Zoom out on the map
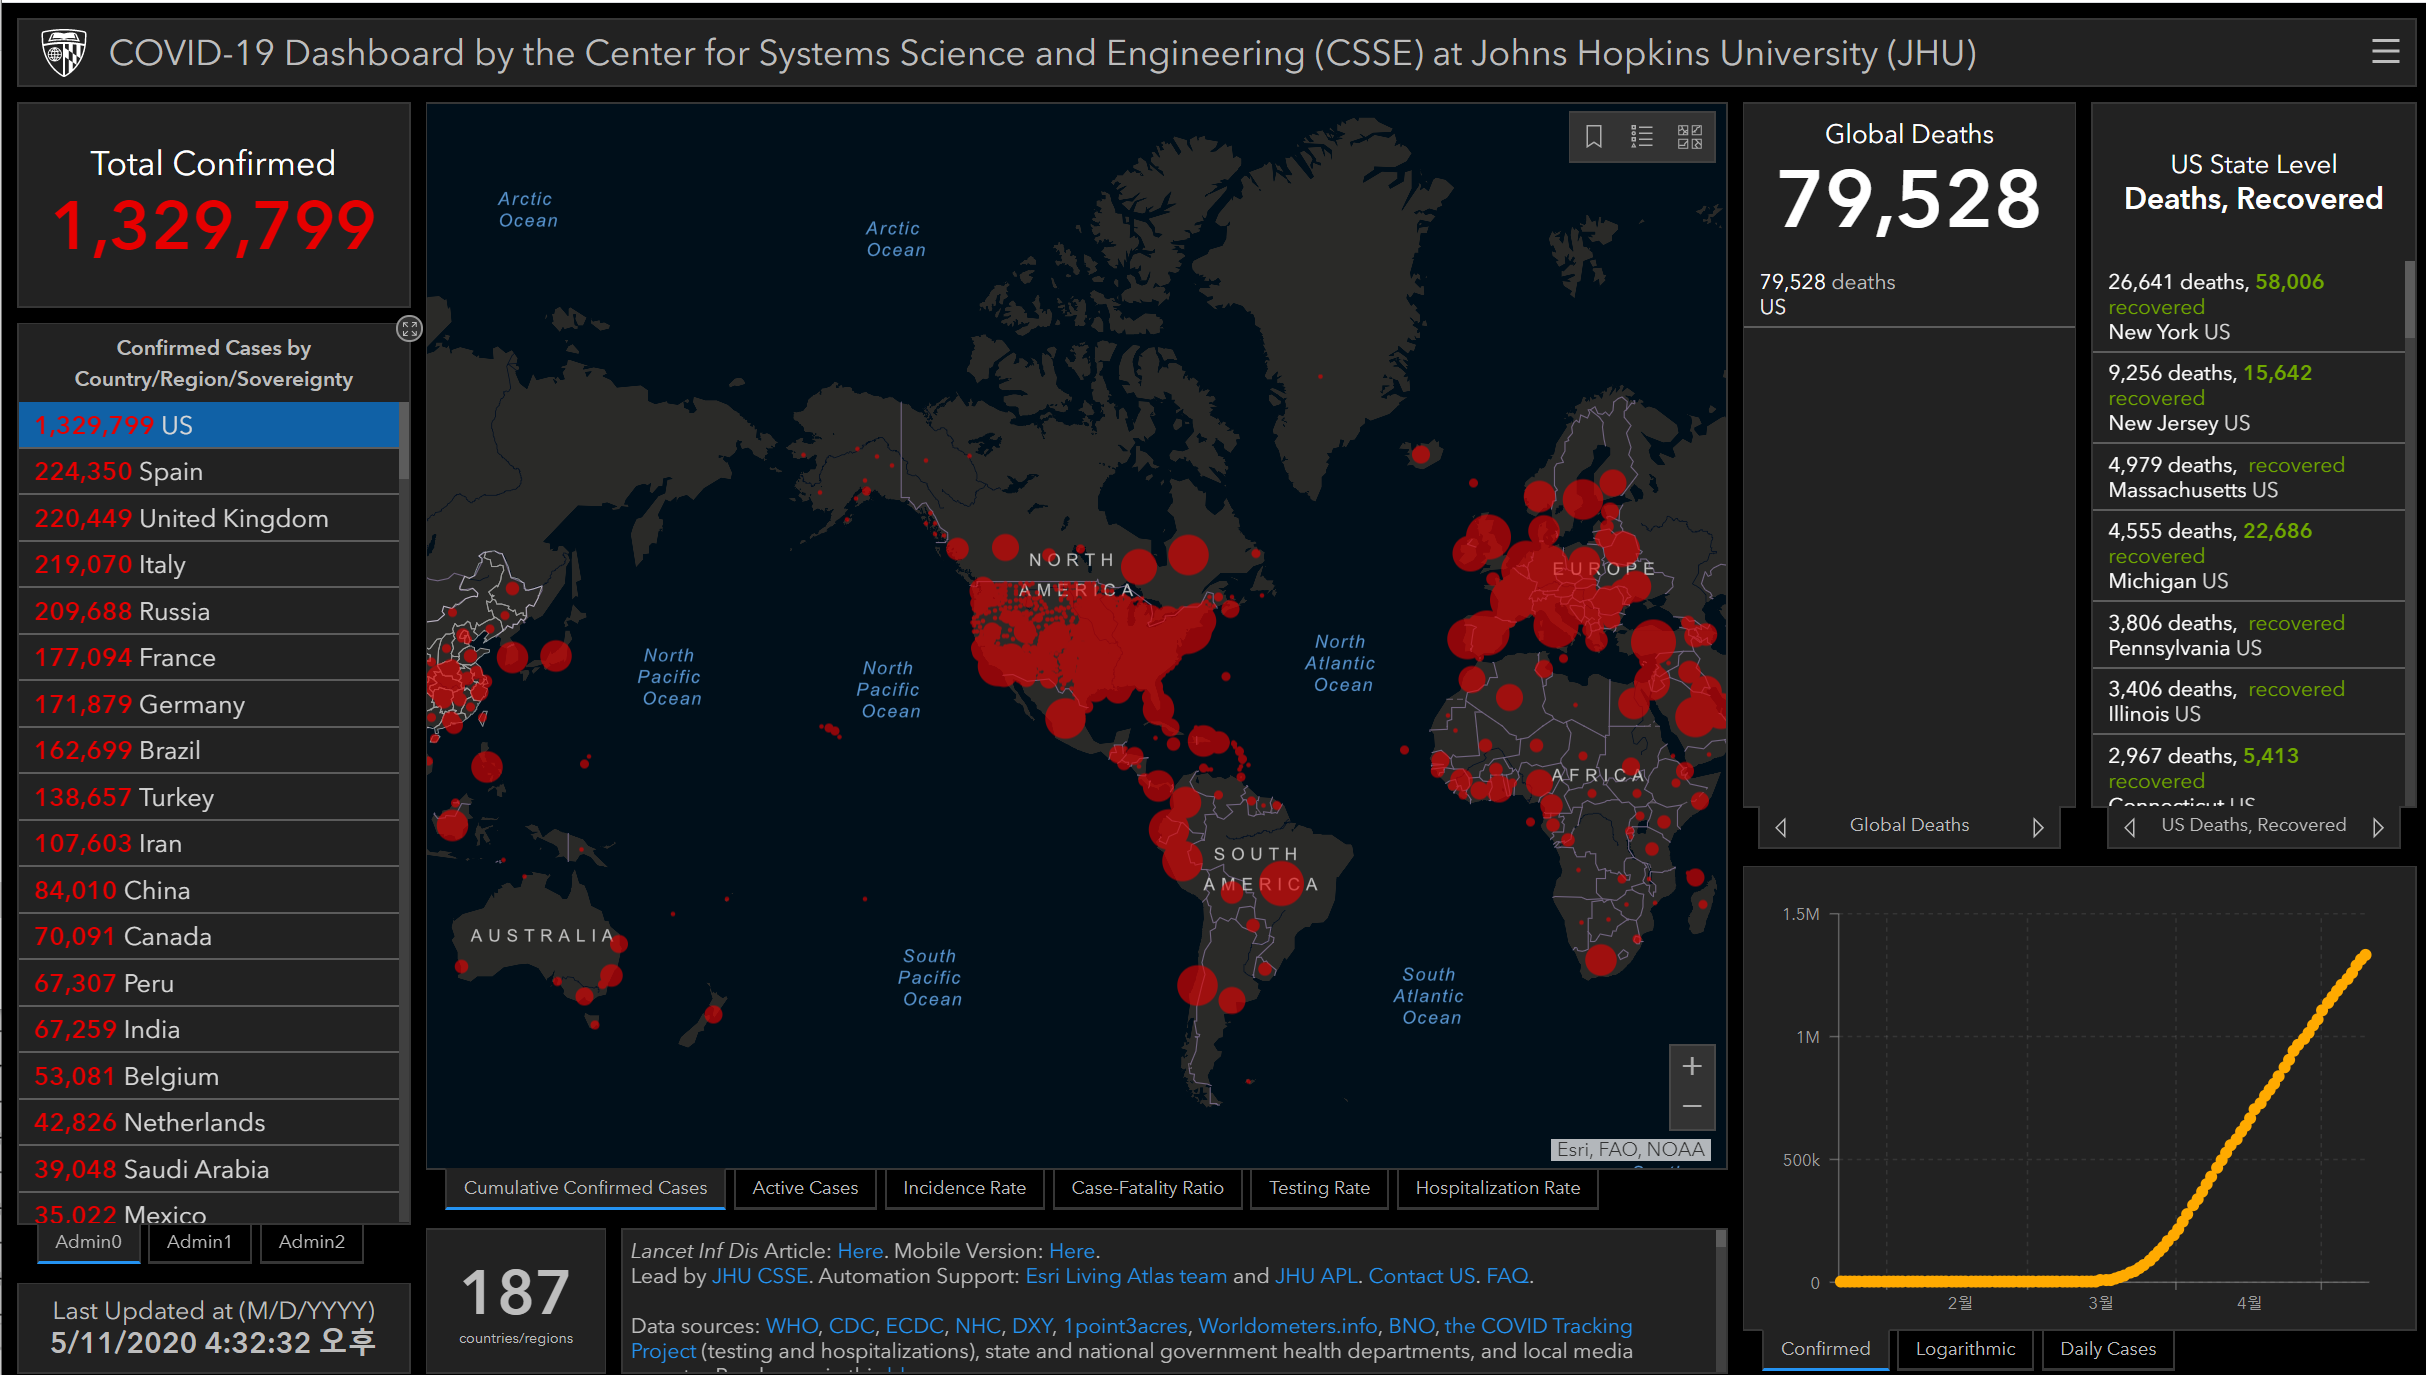Screen dimensions: 2426x1375 pyautogui.click(x=1692, y=1107)
